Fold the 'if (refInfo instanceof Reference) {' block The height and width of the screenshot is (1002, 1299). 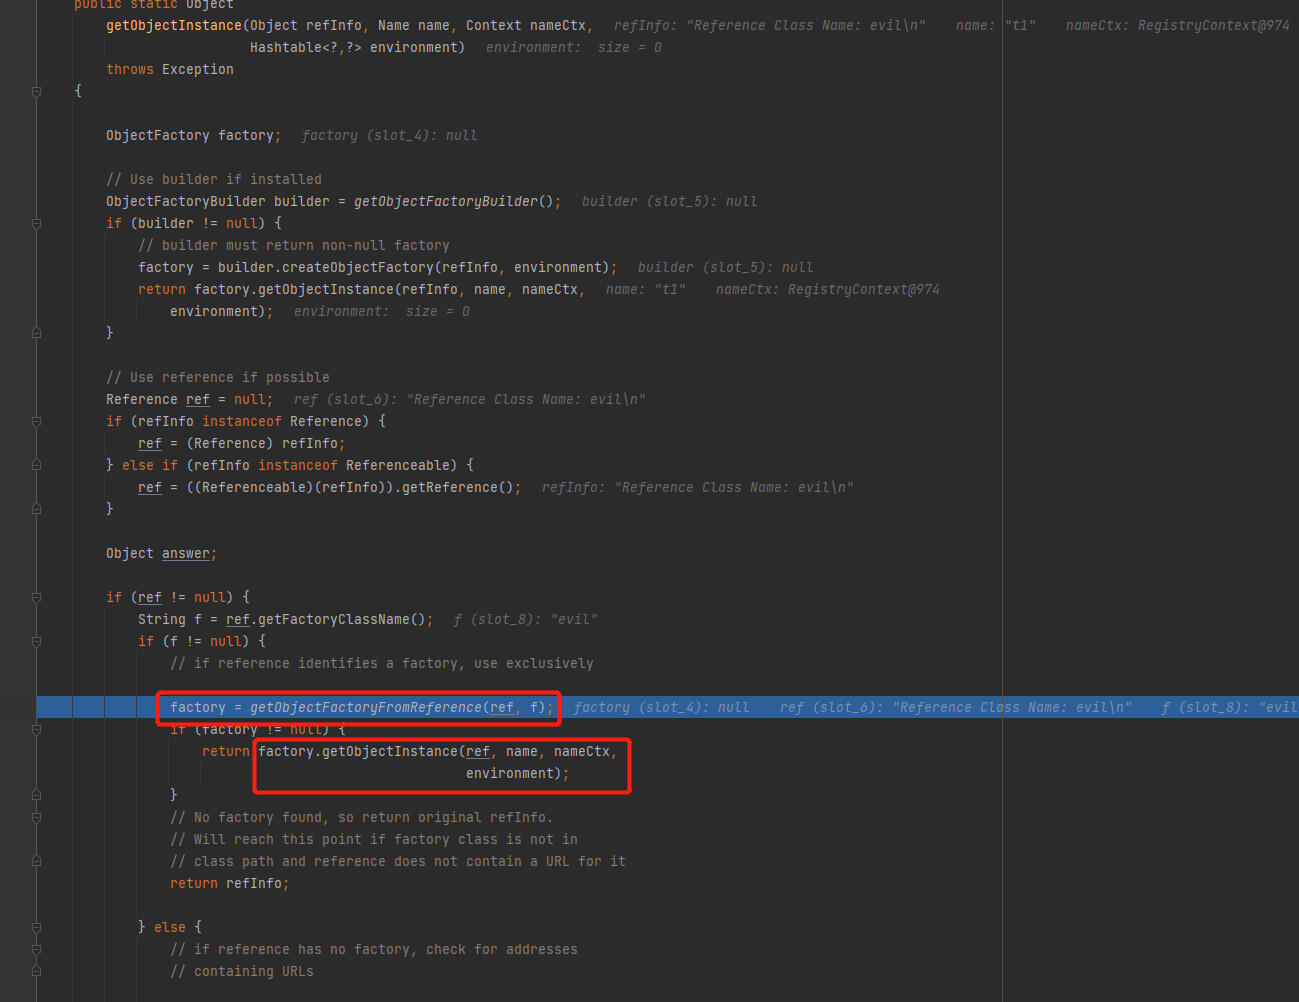click(37, 421)
